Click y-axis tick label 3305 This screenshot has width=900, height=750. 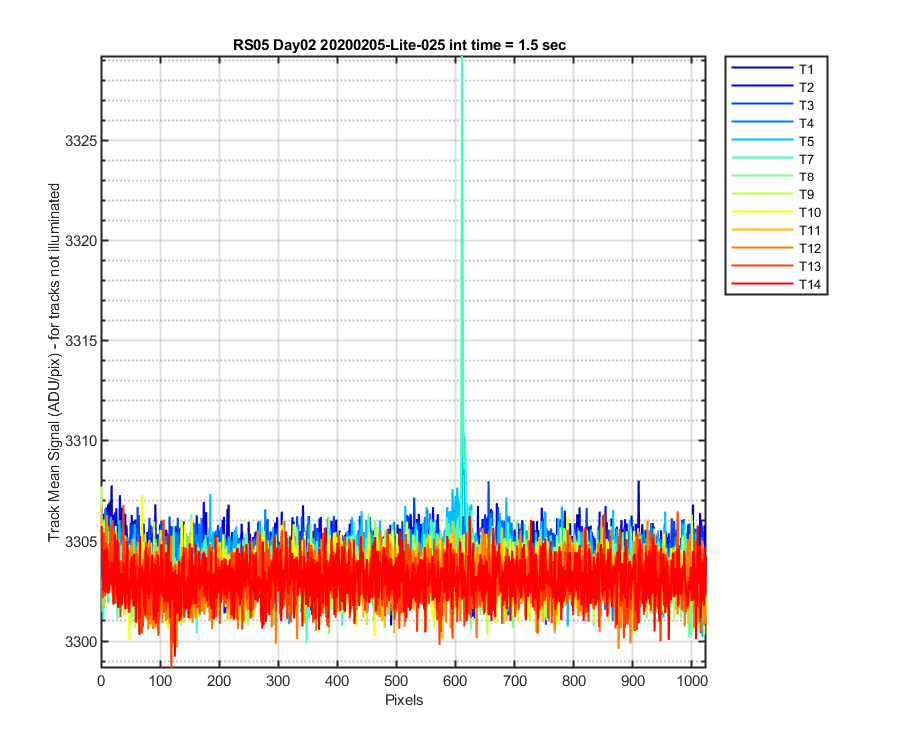coord(81,542)
